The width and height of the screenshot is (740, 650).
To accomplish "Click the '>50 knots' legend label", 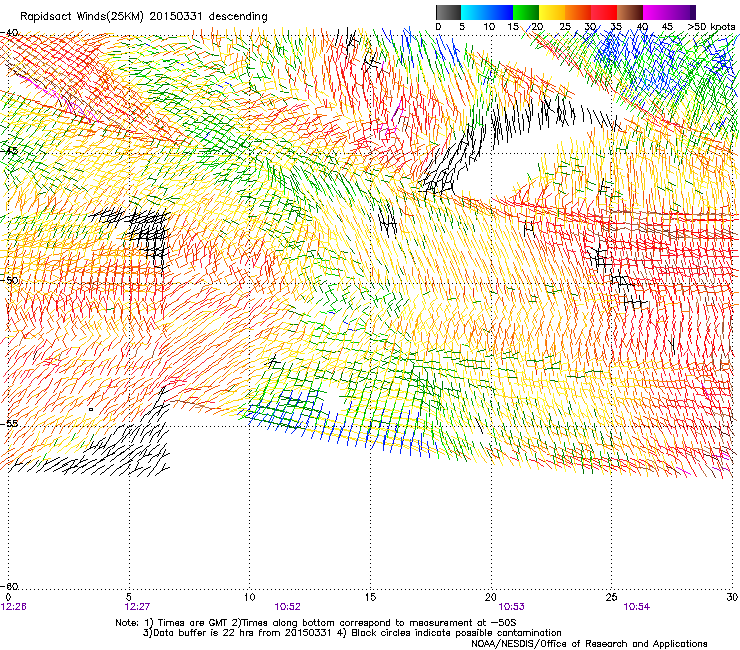I will 711,27.
